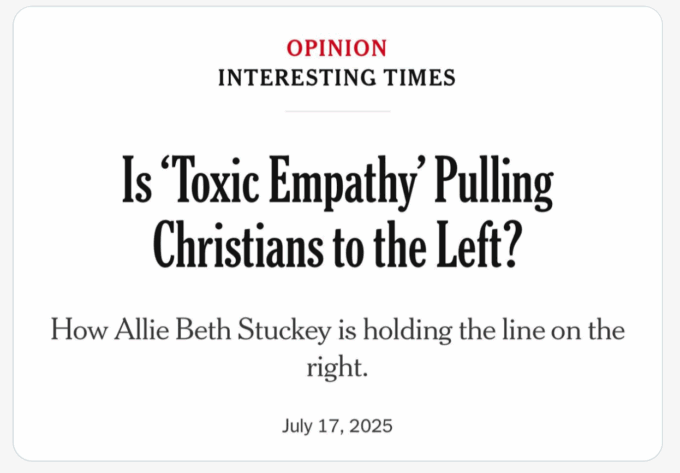The height and width of the screenshot is (473, 680).
Task: Click the name 'Allie Beth Stuckey' in summary
Action: pos(223,330)
